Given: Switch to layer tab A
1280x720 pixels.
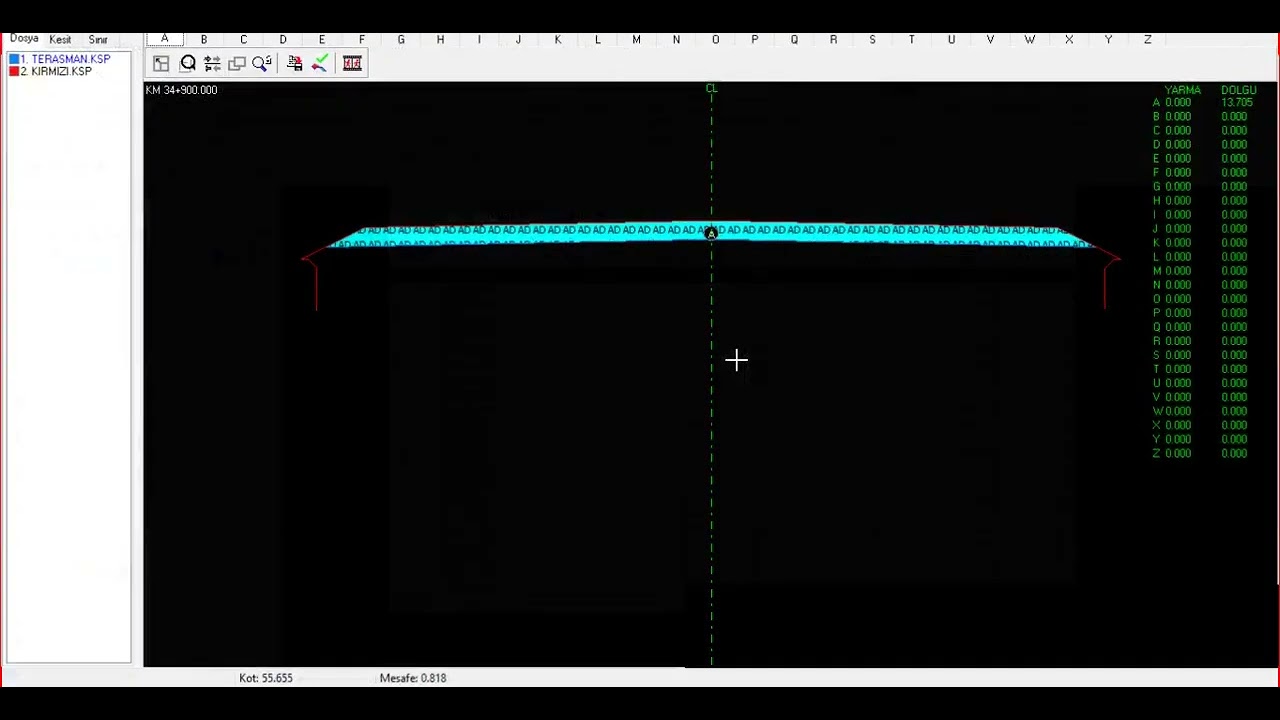Looking at the screenshot, I should (x=165, y=39).
